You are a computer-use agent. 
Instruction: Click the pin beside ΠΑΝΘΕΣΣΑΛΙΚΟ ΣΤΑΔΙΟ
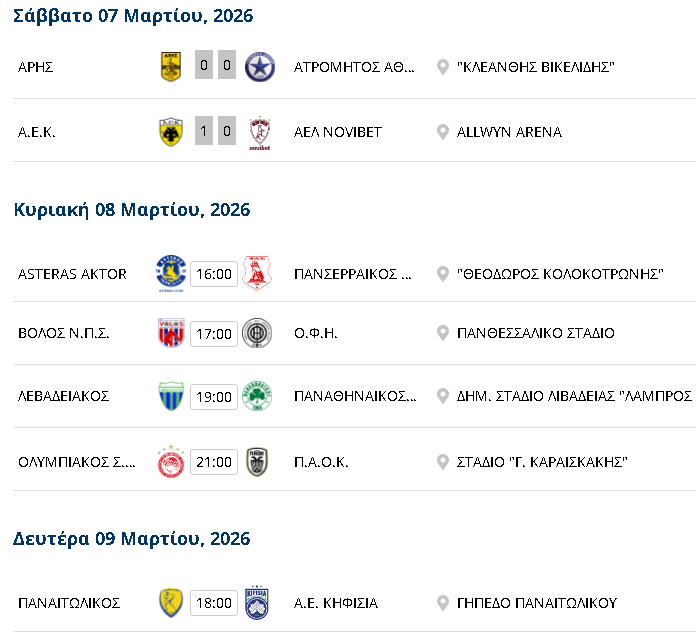click(x=443, y=333)
